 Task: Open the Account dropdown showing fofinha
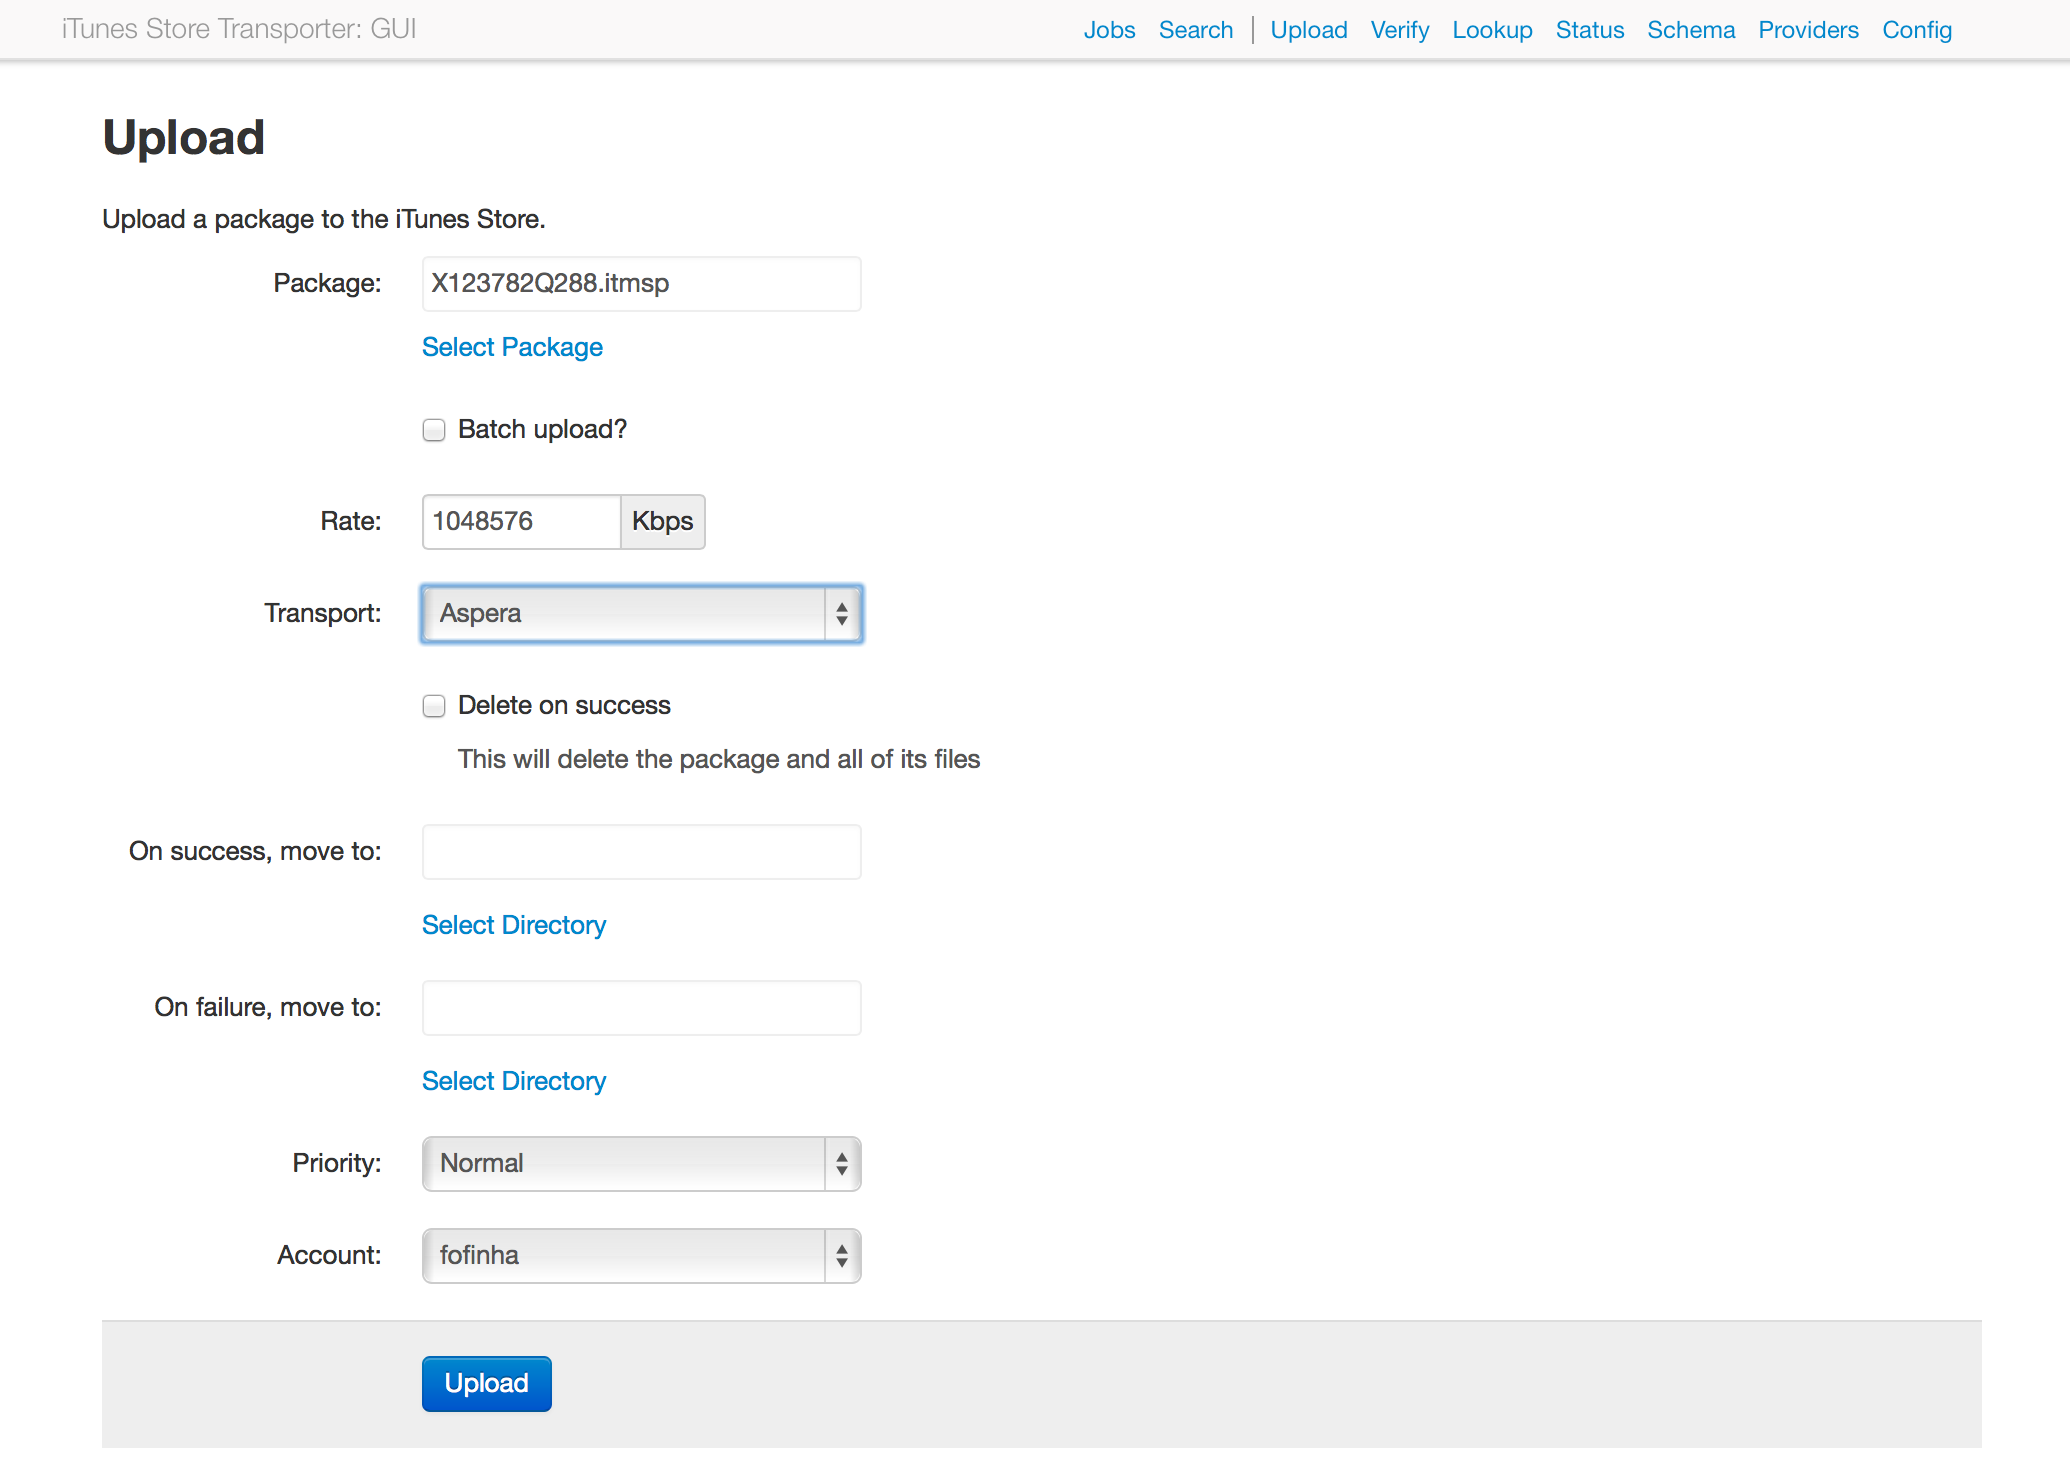coord(641,1256)
